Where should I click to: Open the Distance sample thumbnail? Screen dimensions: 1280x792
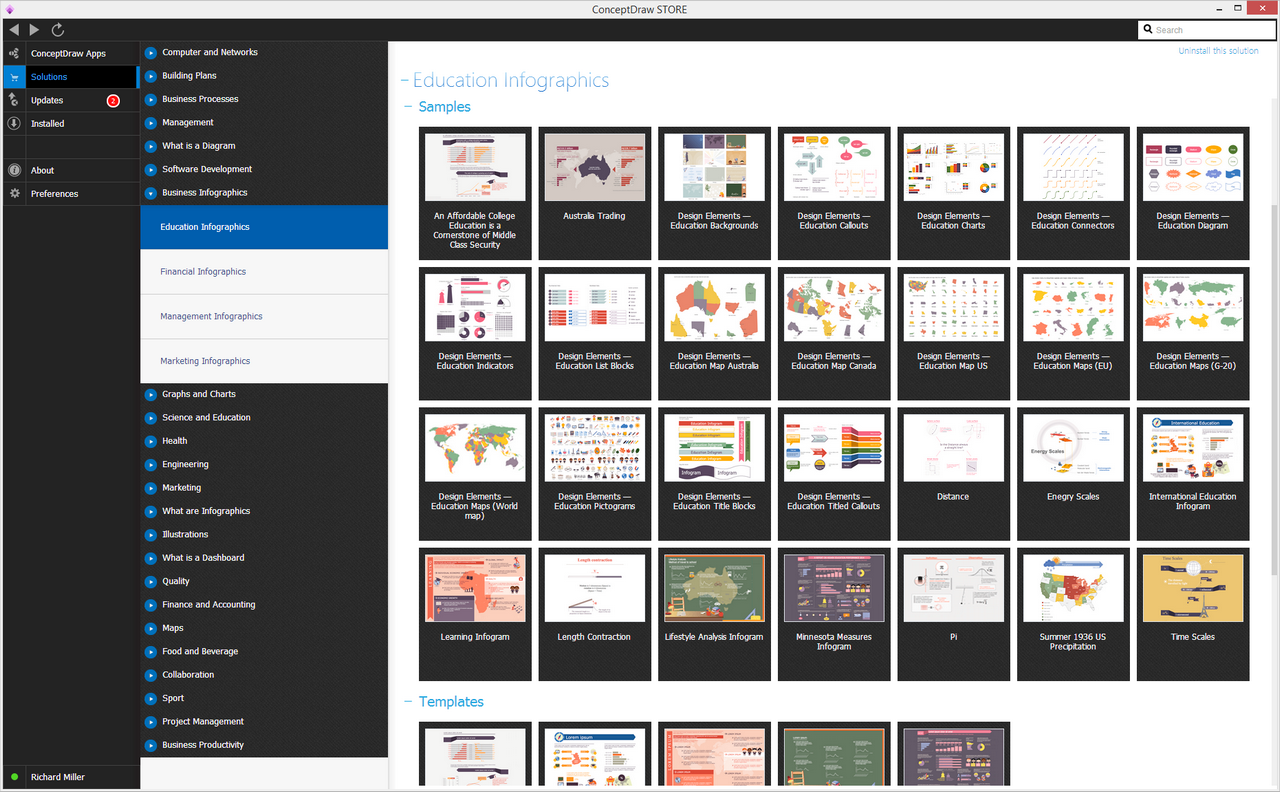(x=953, y=474)
